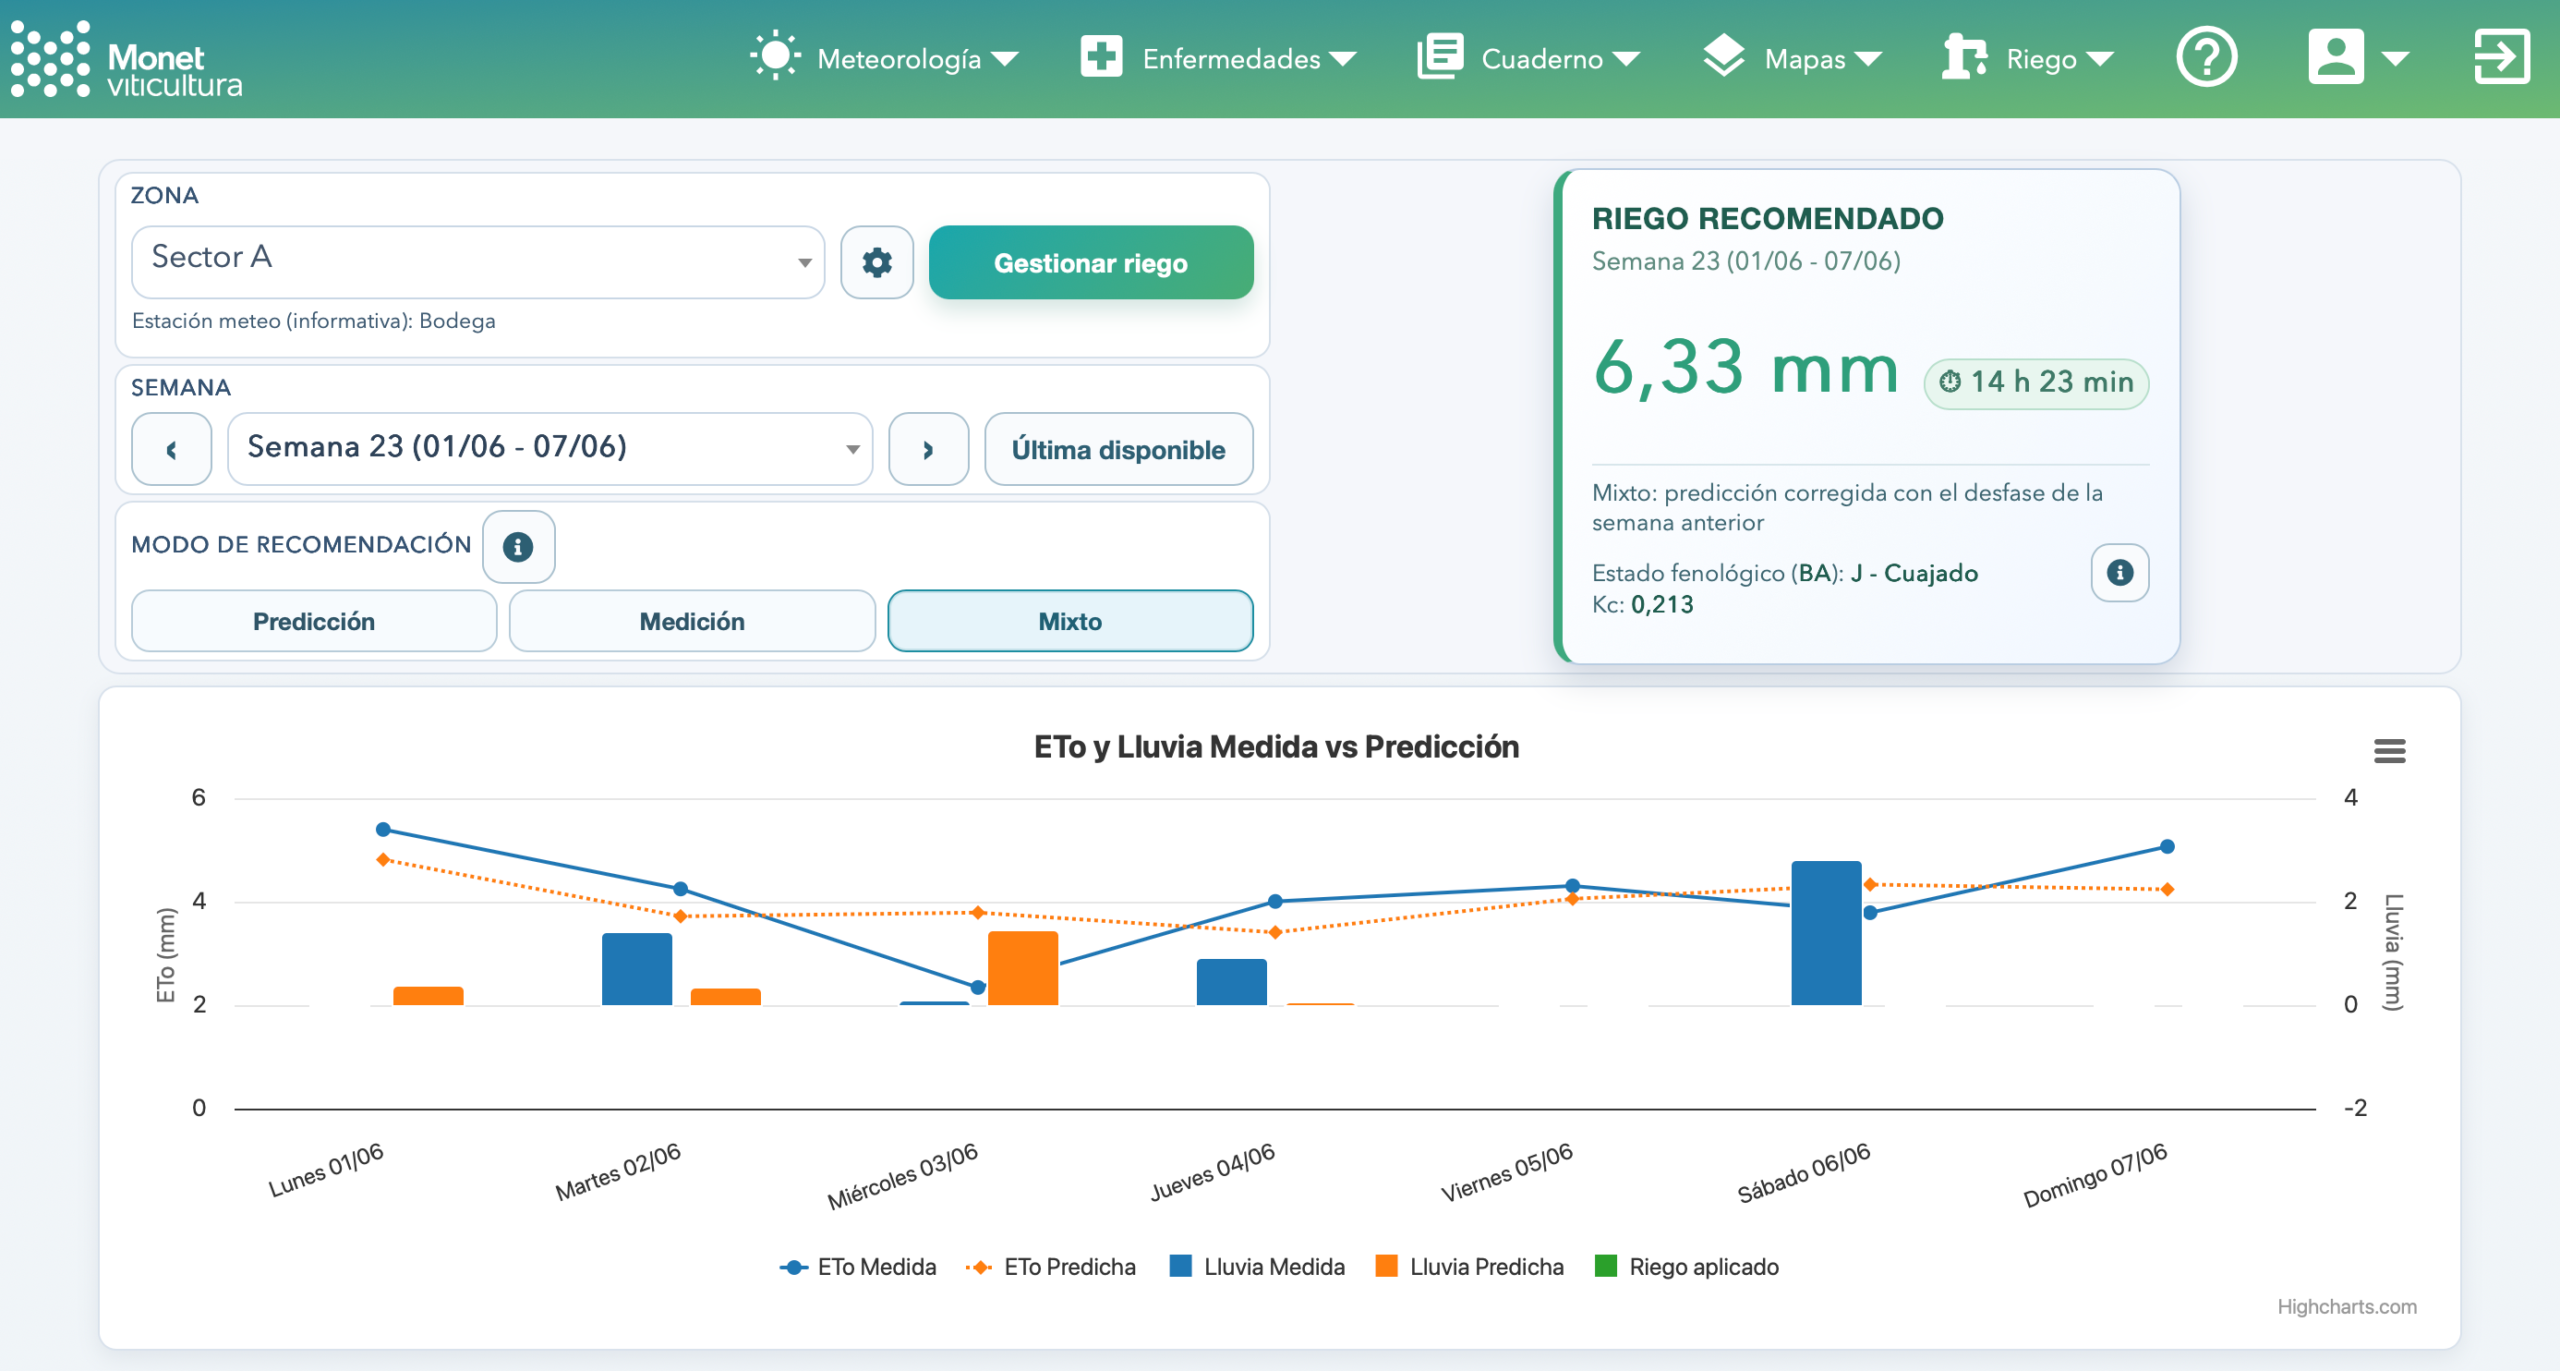
Task: Click the sun Meteorología icon
Action: click(775, 56)
